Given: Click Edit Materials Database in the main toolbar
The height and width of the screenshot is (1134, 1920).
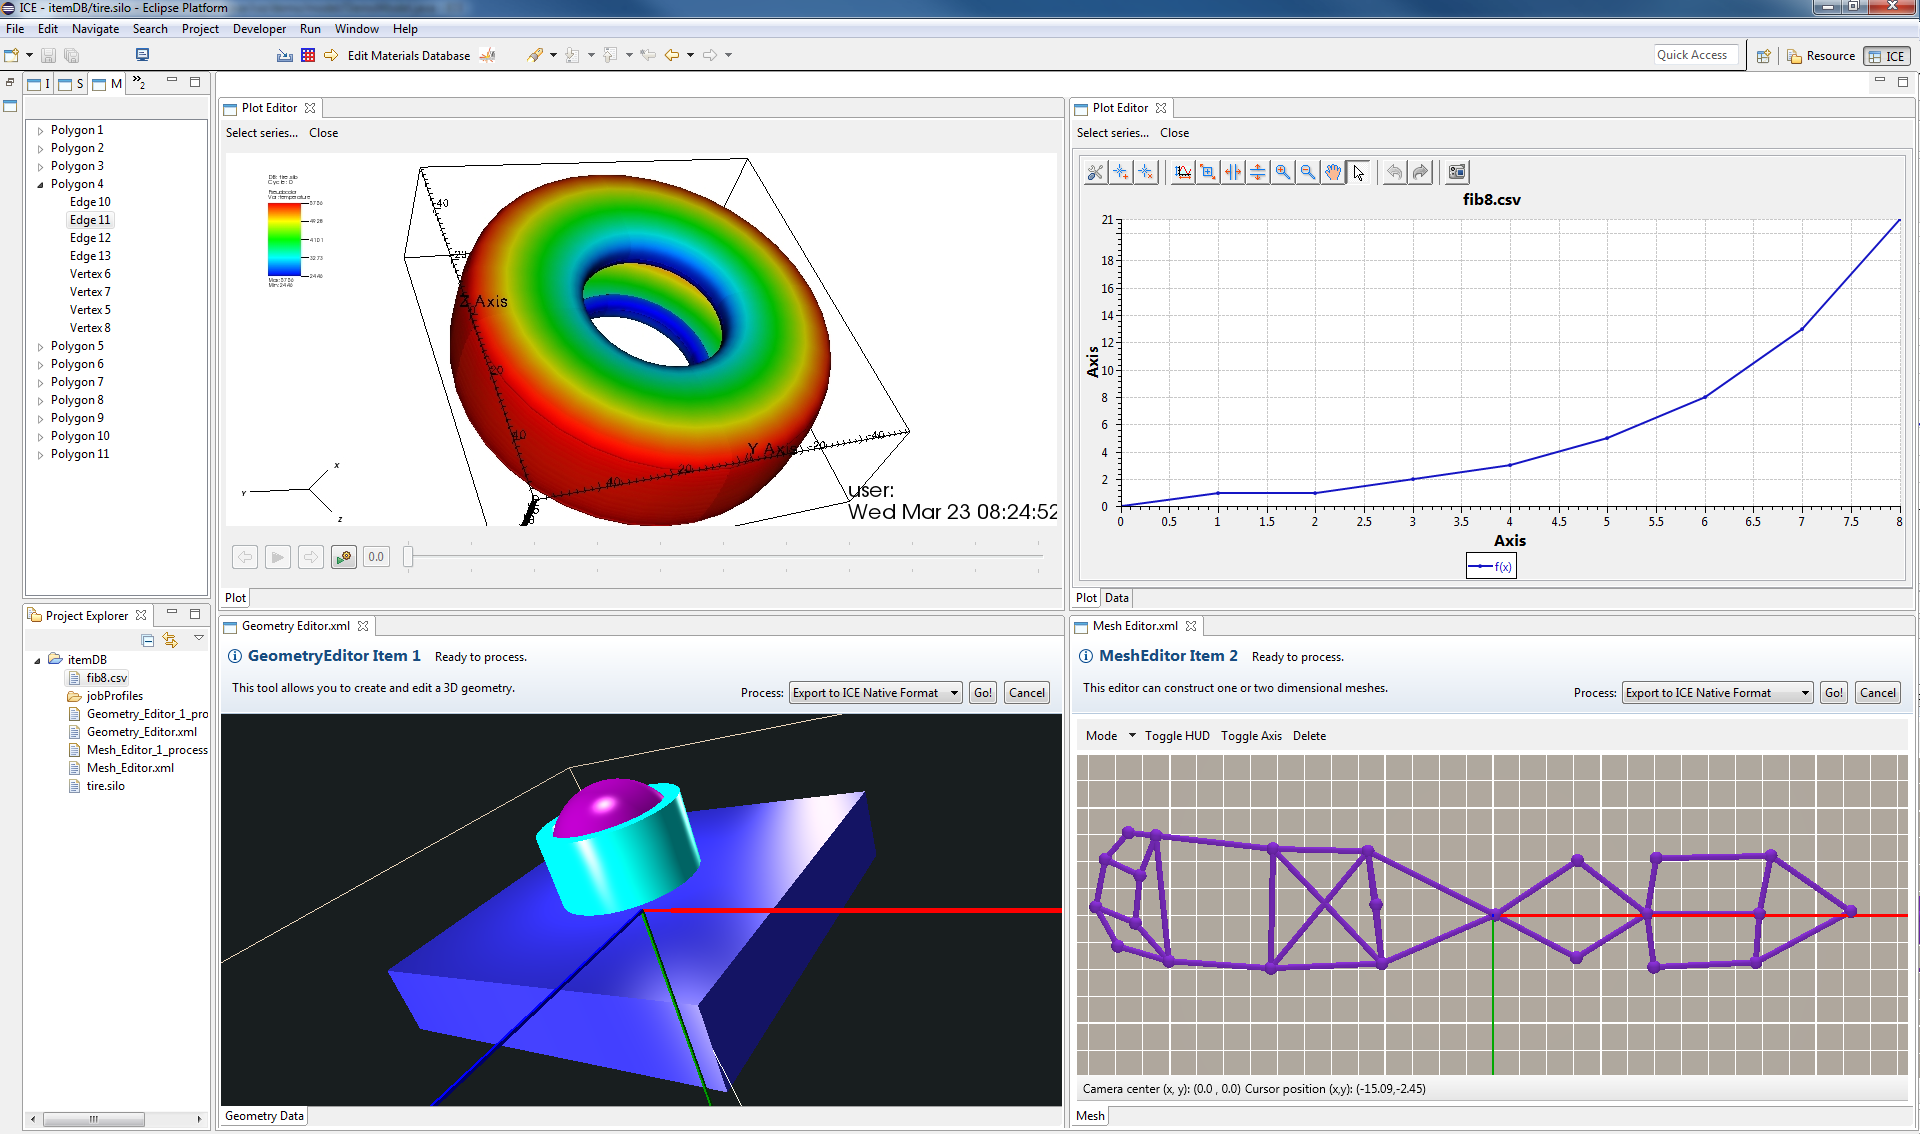Looking at the screenshot, I should (408, 55).
